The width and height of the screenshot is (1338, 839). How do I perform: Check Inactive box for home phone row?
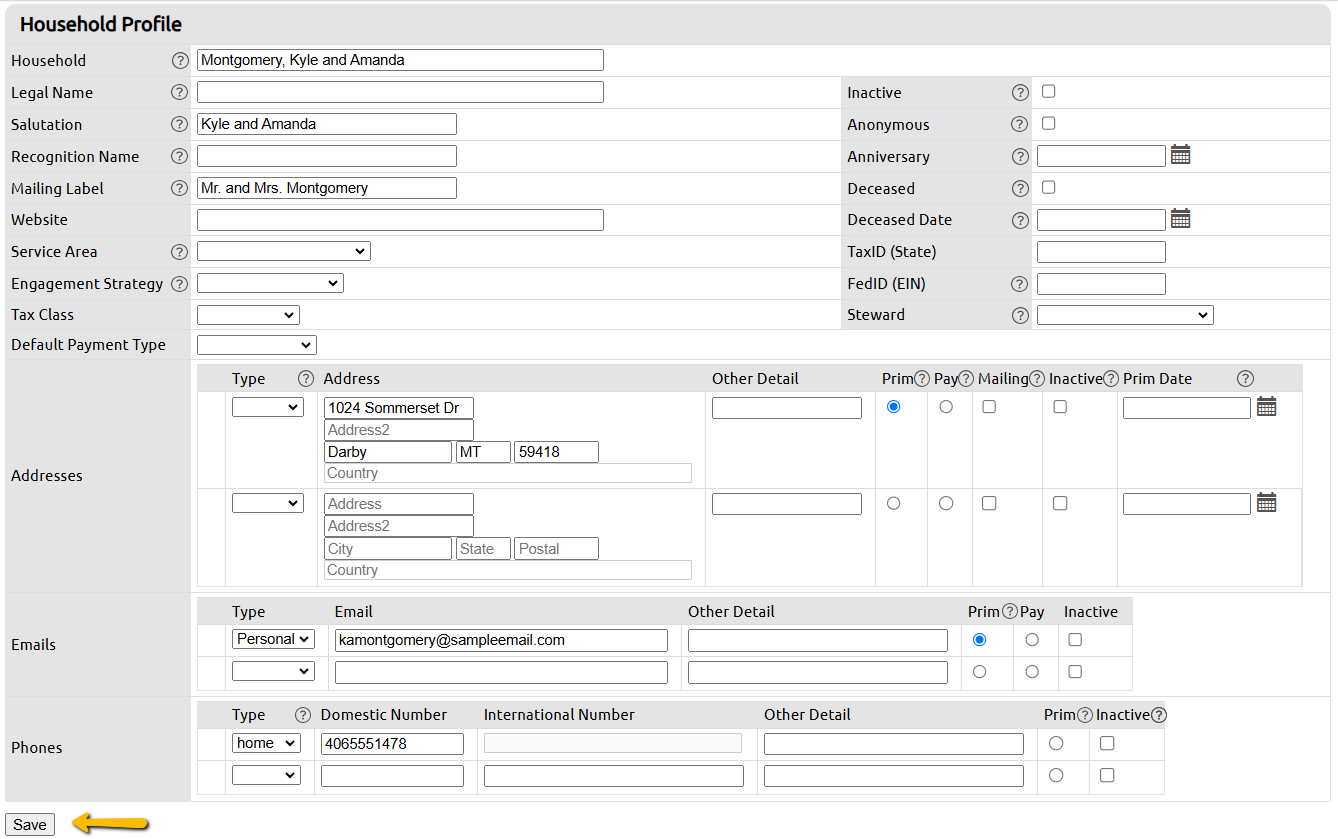pyautogui.click(x=1107, y=743)
